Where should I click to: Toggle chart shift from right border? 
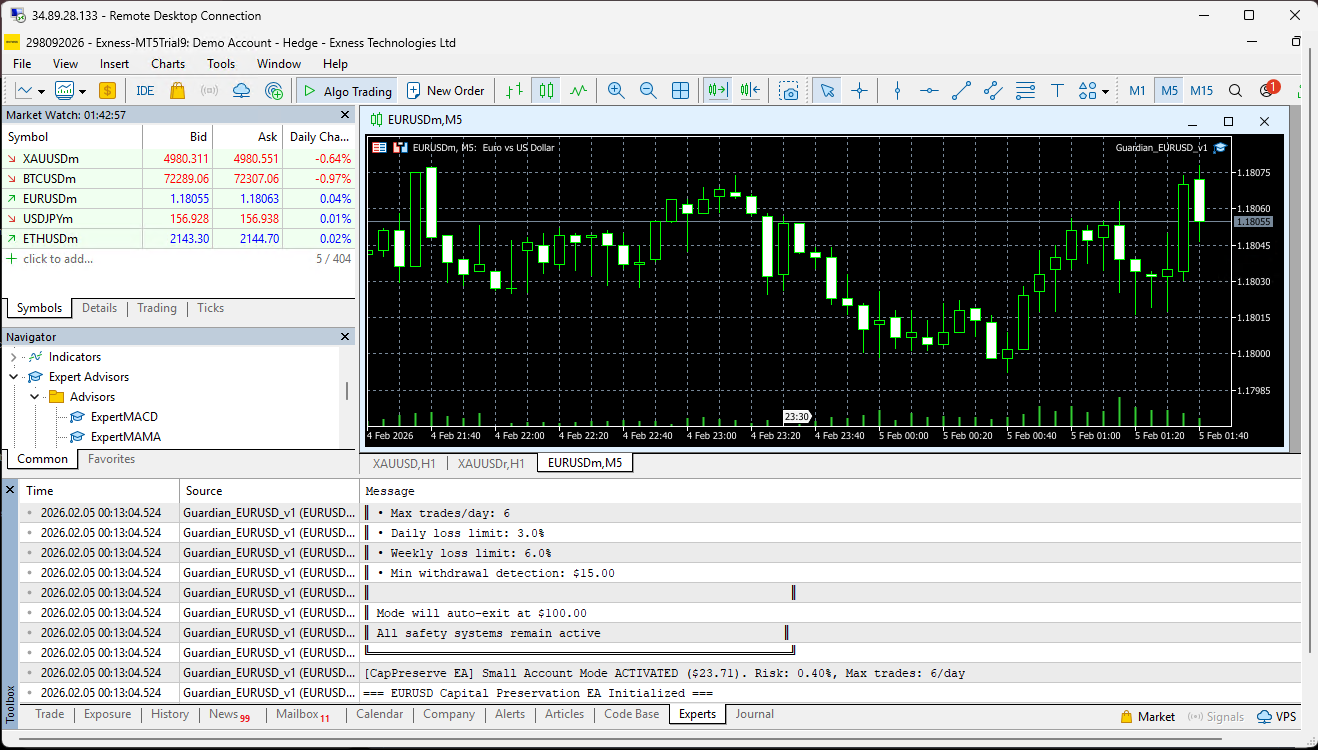750,90
